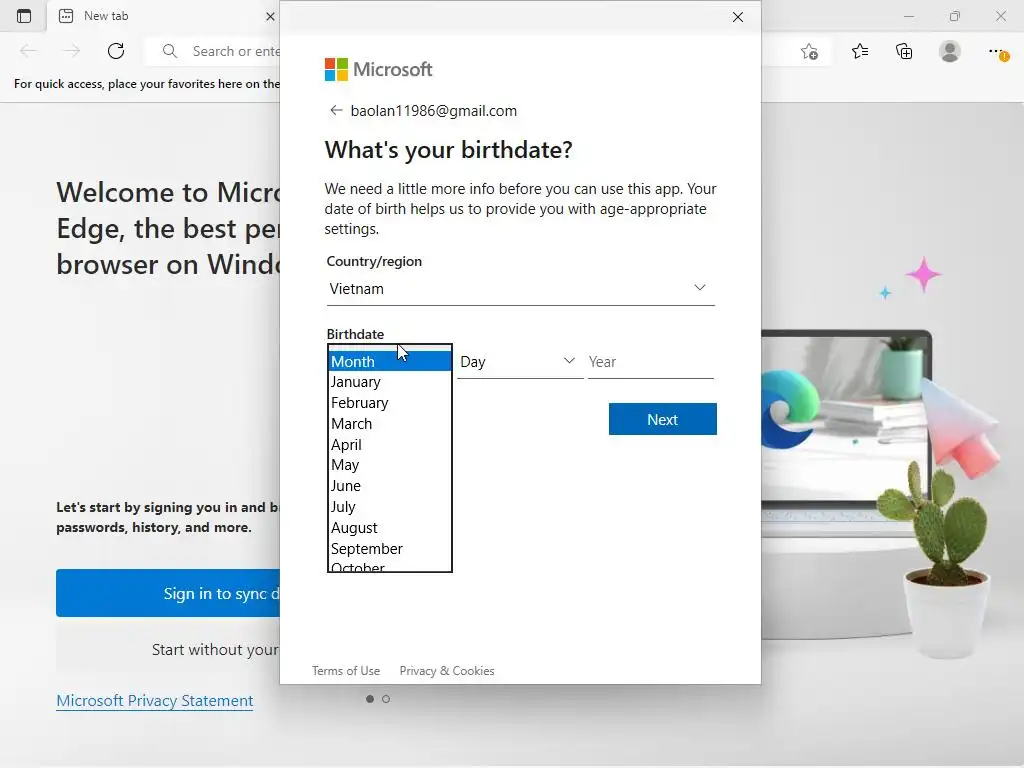Image resolution: width=1024 pixels, height=768 pixels.
Task: Open the profile avatar in Edge toolbar
Action: (950, 52)
